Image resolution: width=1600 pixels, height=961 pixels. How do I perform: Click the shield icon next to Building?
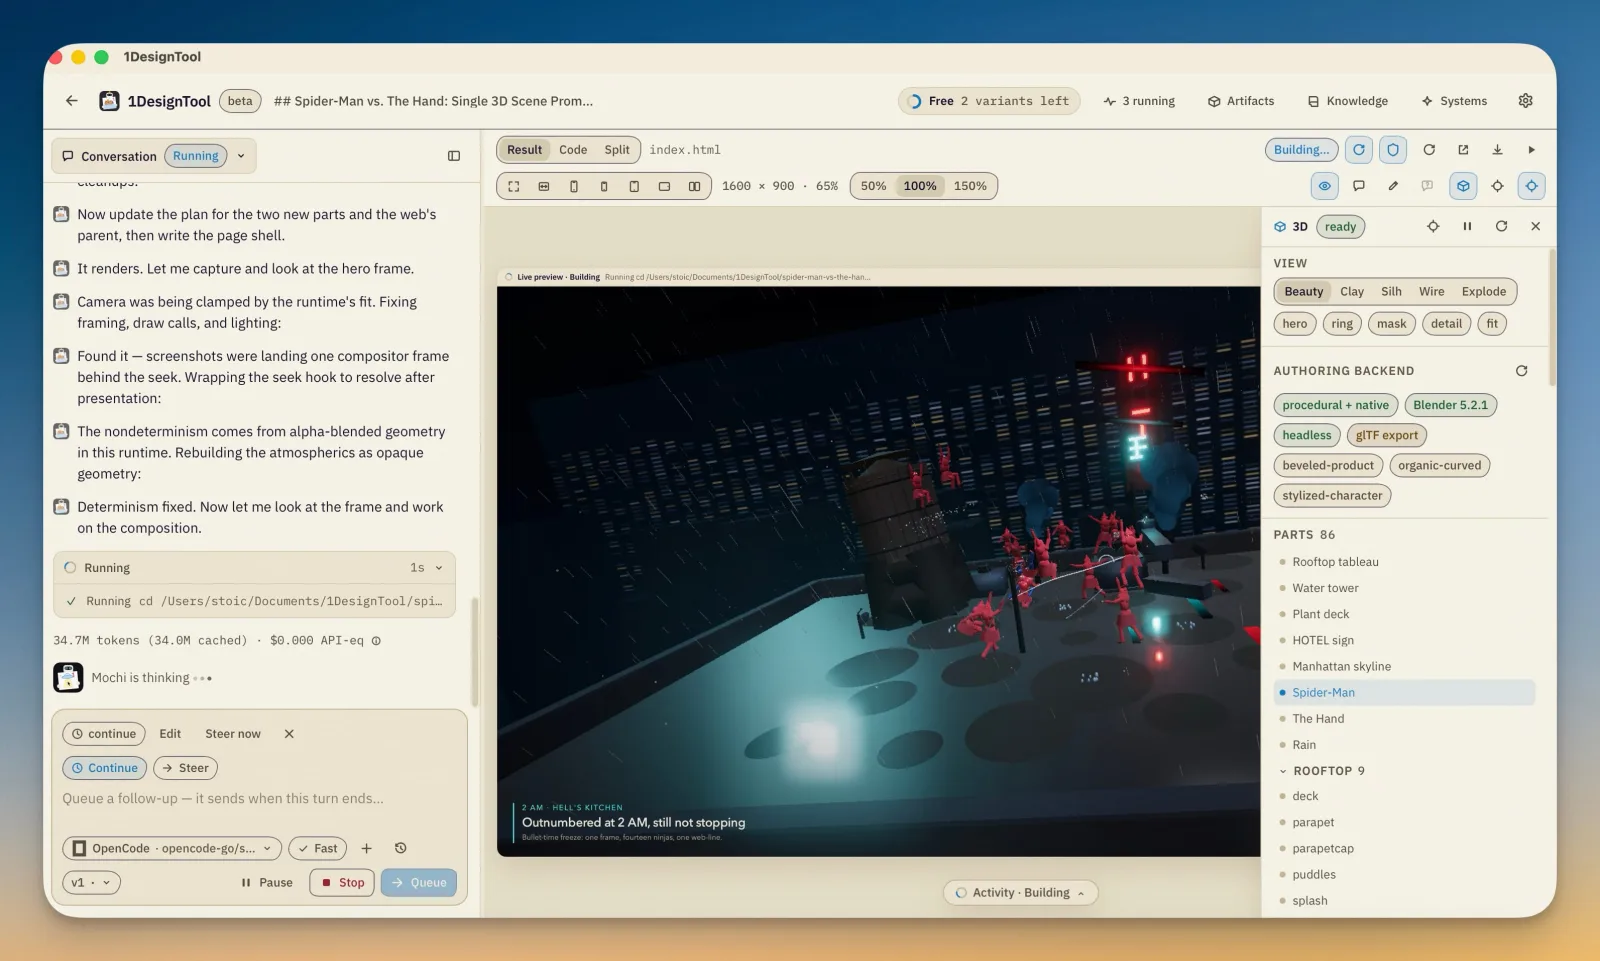point(1393,150)
